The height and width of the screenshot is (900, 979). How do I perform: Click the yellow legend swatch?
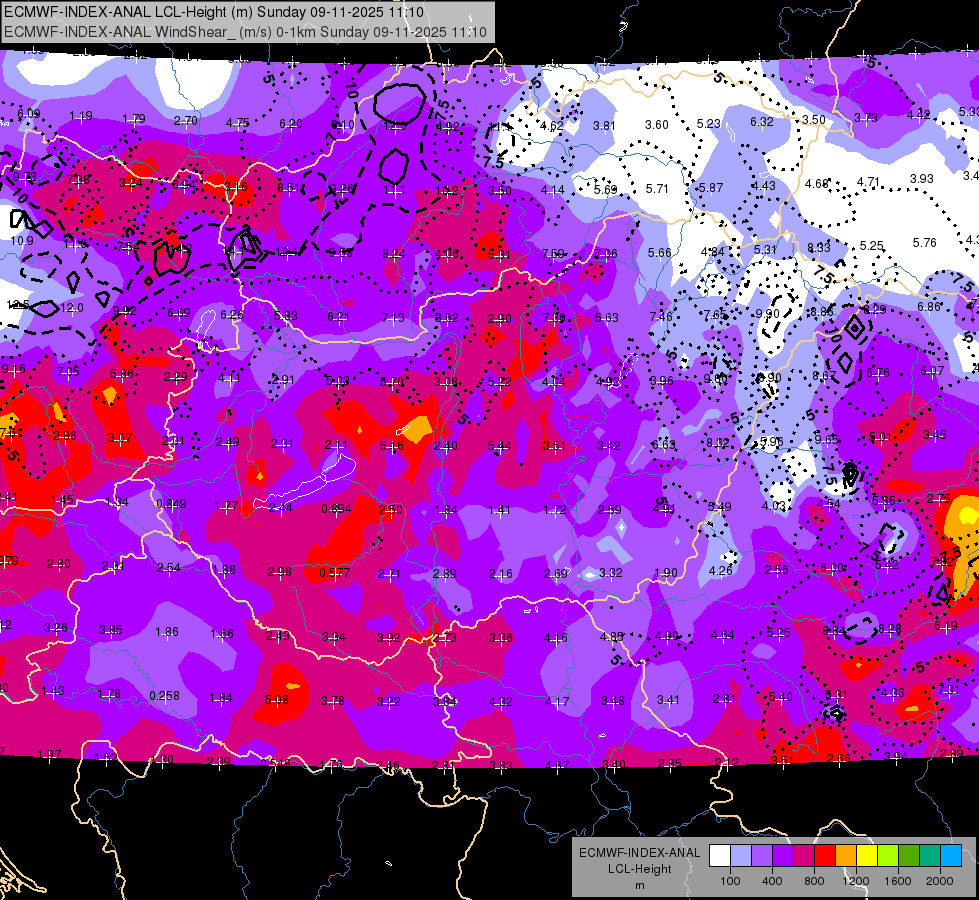867,856
